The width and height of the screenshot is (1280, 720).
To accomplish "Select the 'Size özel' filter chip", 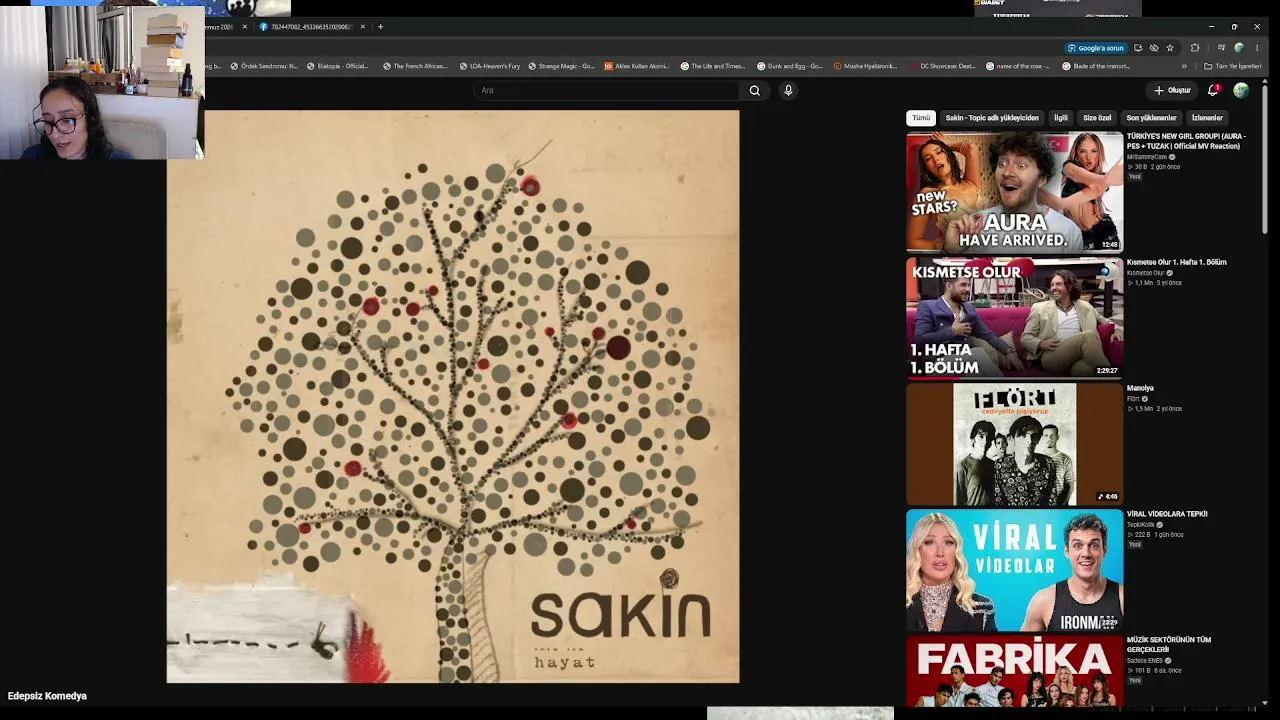I will [x=1097, y=118].
